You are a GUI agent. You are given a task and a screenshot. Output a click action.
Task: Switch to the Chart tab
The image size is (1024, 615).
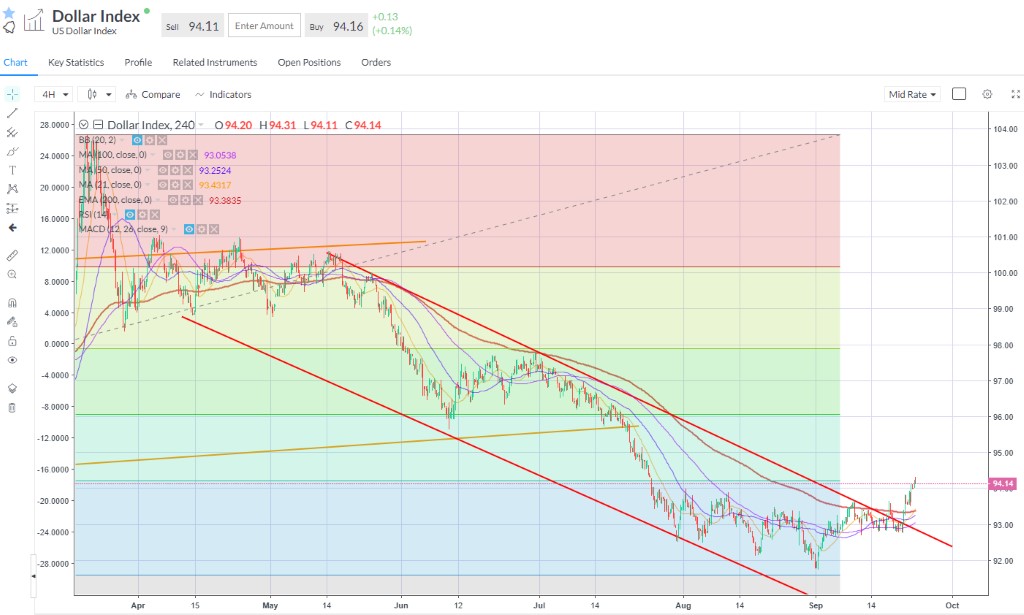(x=16, y=62)
